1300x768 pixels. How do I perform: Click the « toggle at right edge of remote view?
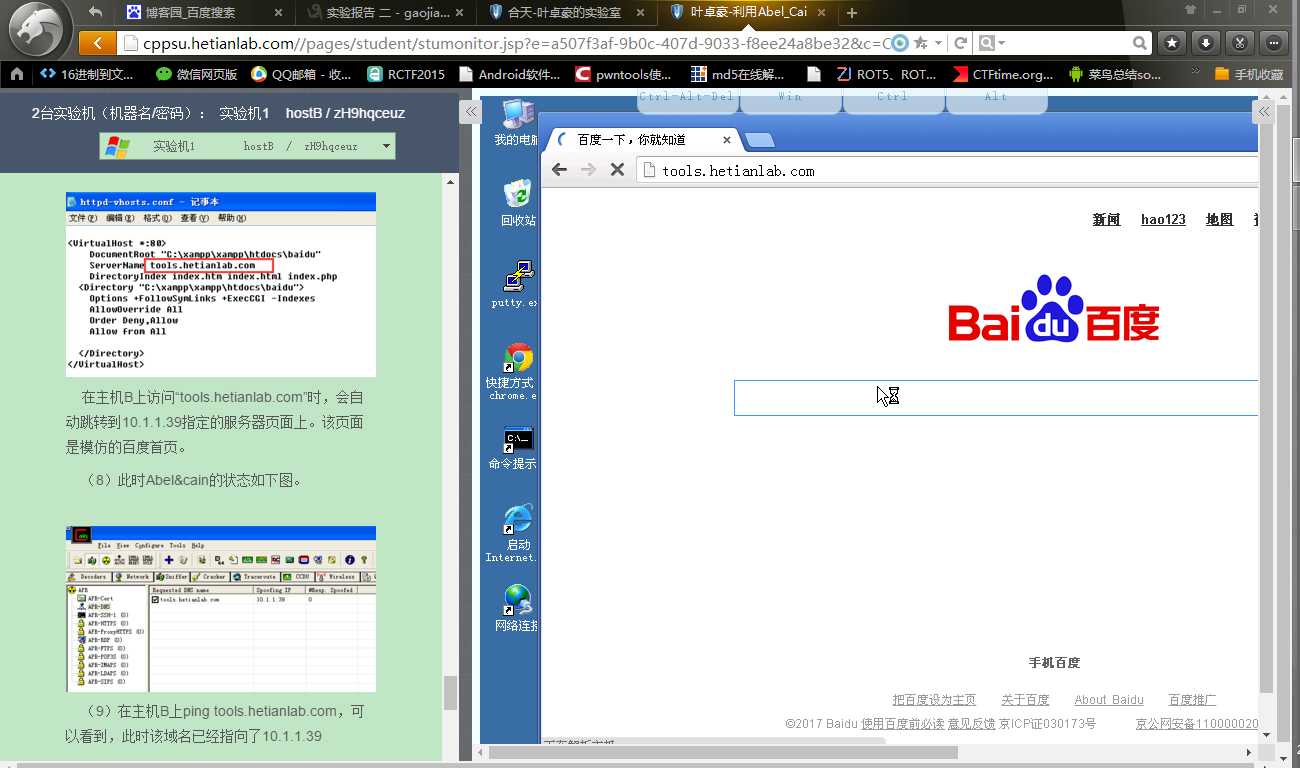[1265, 112]
